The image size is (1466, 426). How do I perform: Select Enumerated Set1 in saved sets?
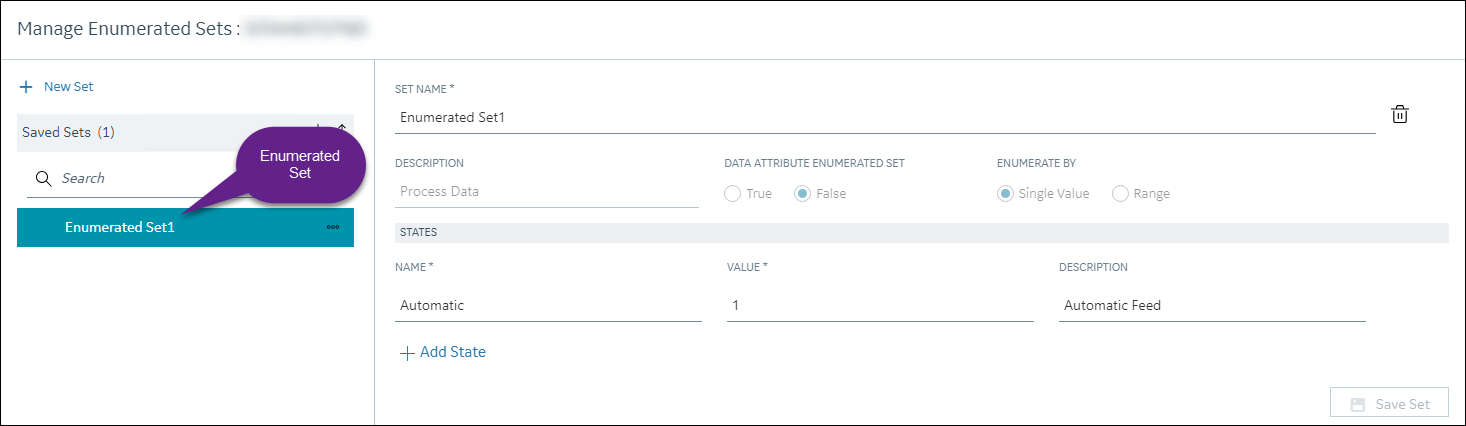click(185, 227)
